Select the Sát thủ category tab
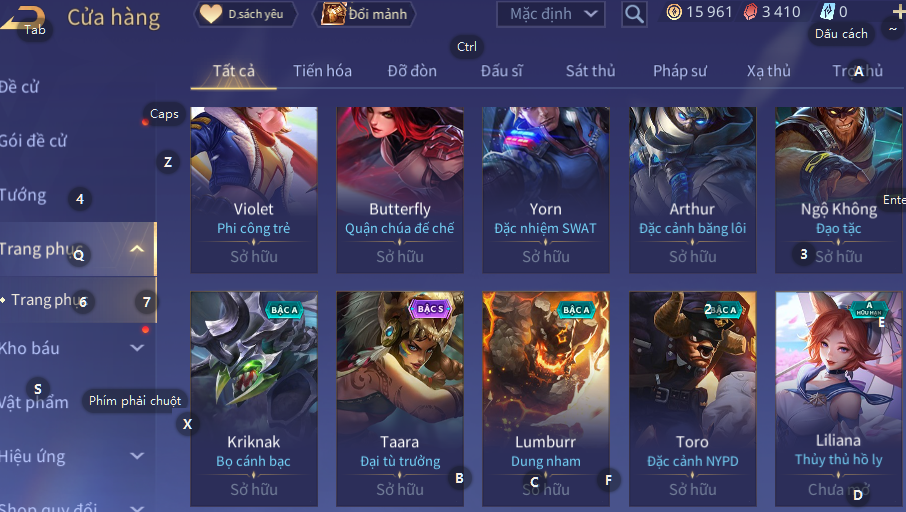 point(591,71)
